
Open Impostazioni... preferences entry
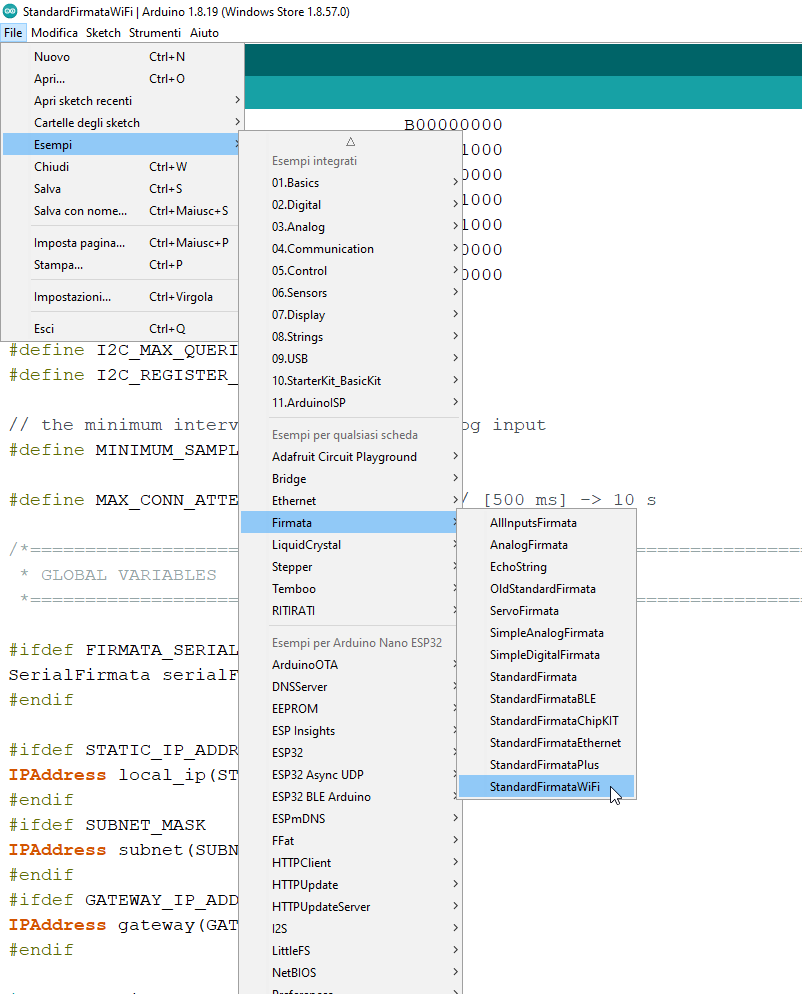pos(120,297)
